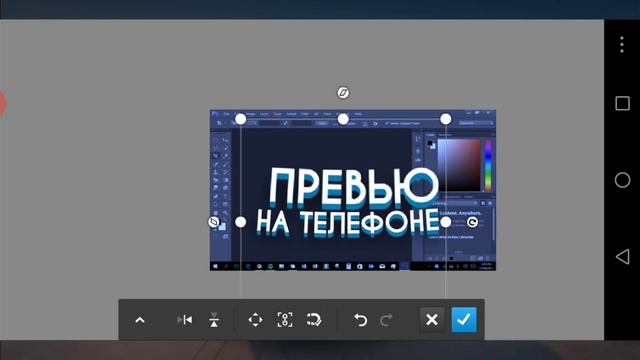
Task: Tap the Android back triangle button
Action: (x=622, y=257)
